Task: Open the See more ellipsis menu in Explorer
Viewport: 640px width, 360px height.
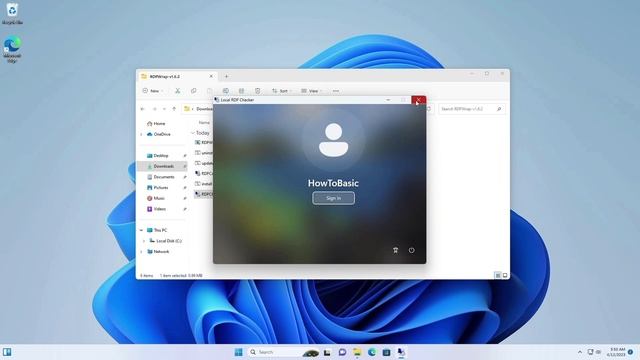Action: (336, 91)
